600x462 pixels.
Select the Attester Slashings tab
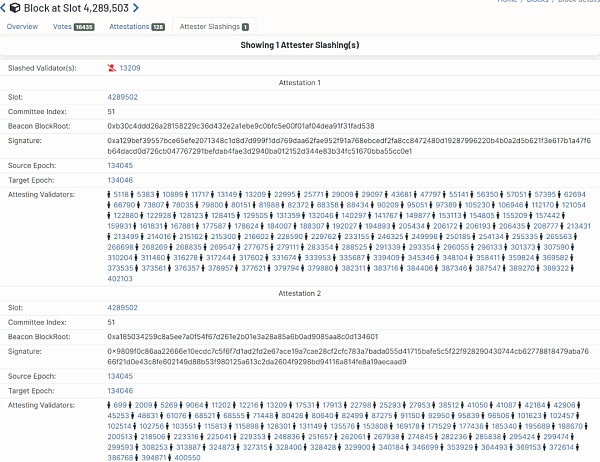coord(214,26)
